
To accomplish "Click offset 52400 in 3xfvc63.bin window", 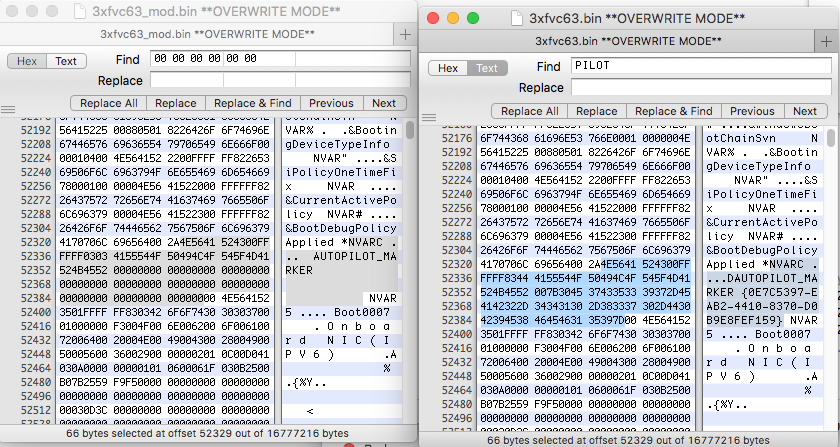I will click(x=457, y=334).
